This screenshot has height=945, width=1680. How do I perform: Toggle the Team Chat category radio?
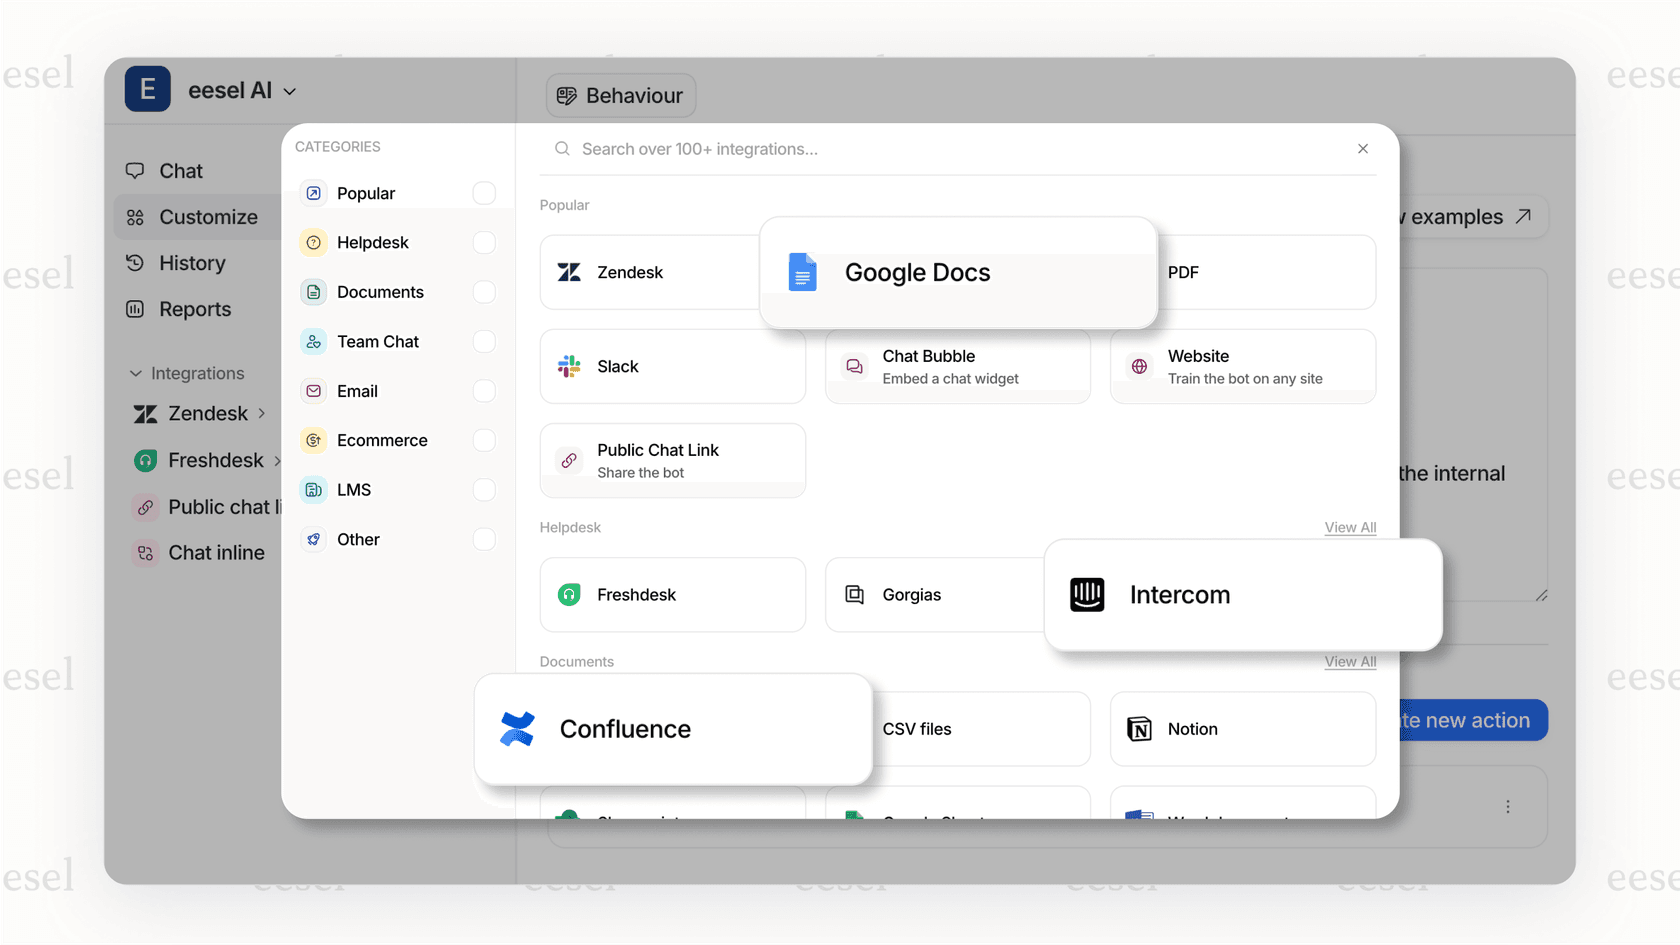tap(484, 341)
